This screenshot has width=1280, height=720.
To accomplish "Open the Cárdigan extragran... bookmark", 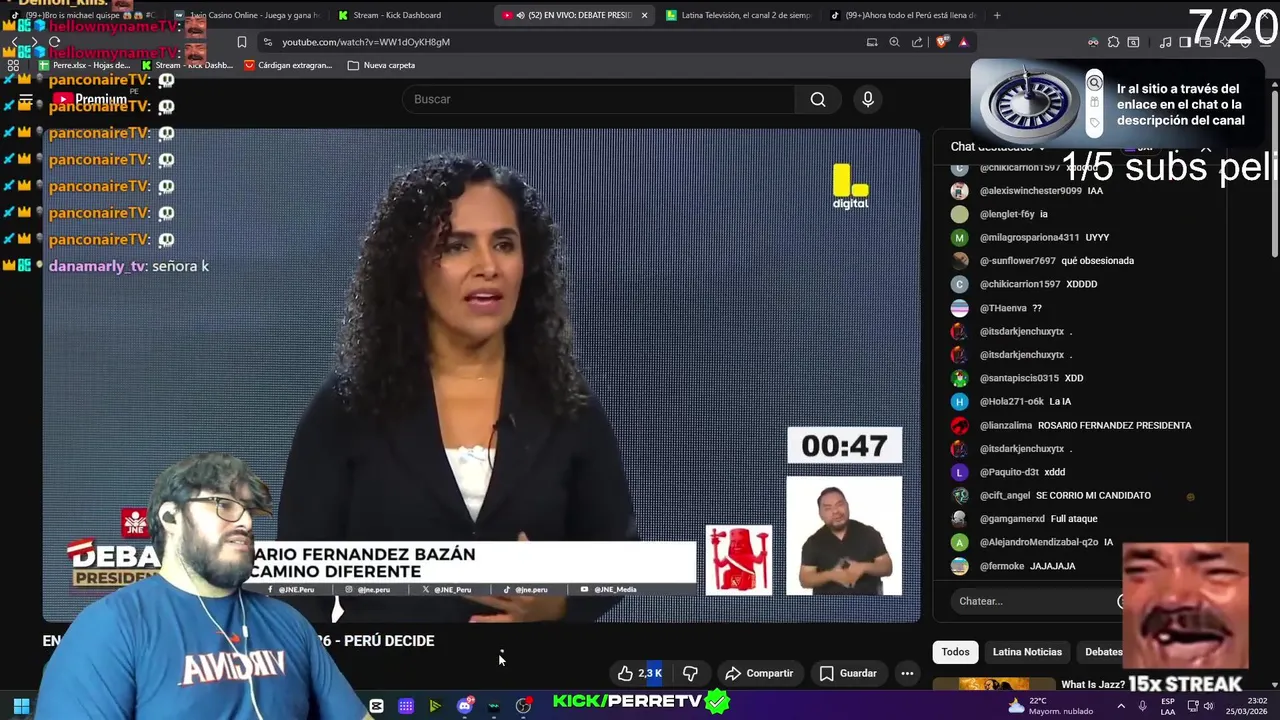I will (x=288, y=65).
